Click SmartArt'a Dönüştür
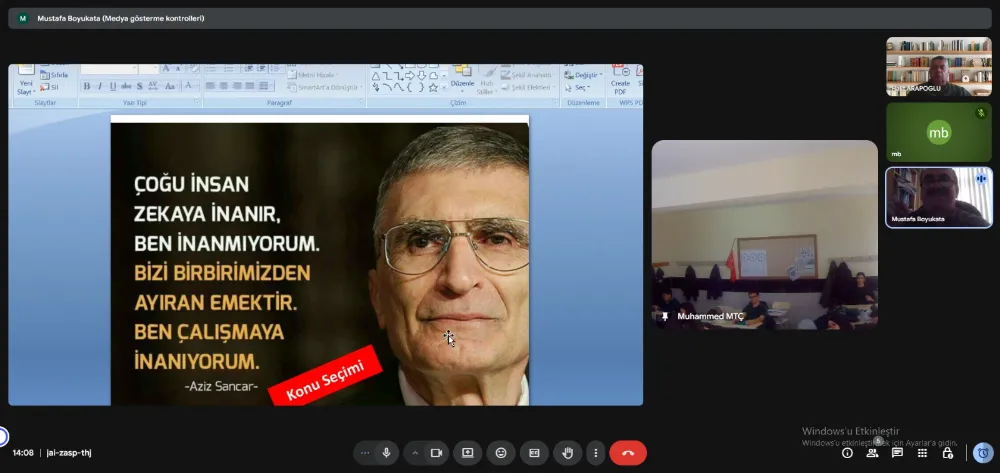Image resolution: width=1000 pixels, height=473 pixels. tap(324, 87)
